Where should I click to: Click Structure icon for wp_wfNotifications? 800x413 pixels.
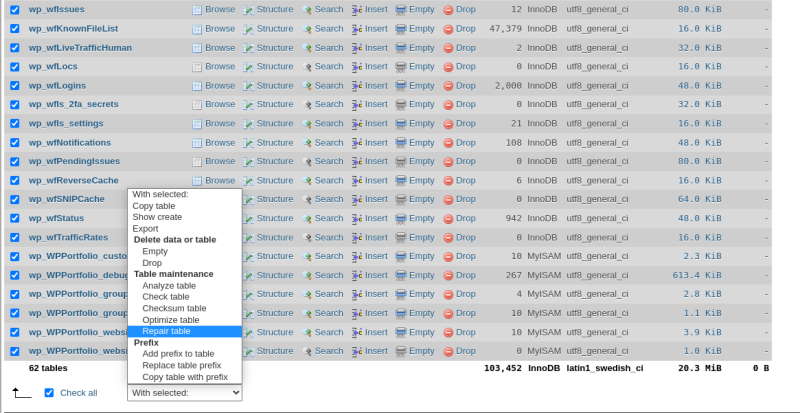pyautogui.click(x=248, y=143)
